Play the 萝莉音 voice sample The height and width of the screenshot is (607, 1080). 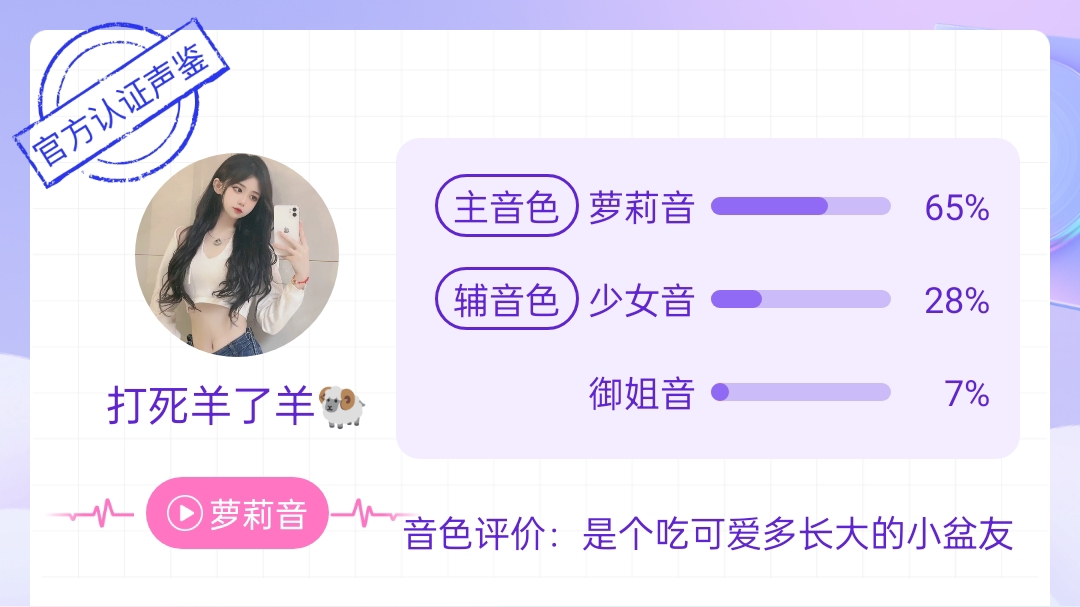pyautogui.click(x=237, y=513)
